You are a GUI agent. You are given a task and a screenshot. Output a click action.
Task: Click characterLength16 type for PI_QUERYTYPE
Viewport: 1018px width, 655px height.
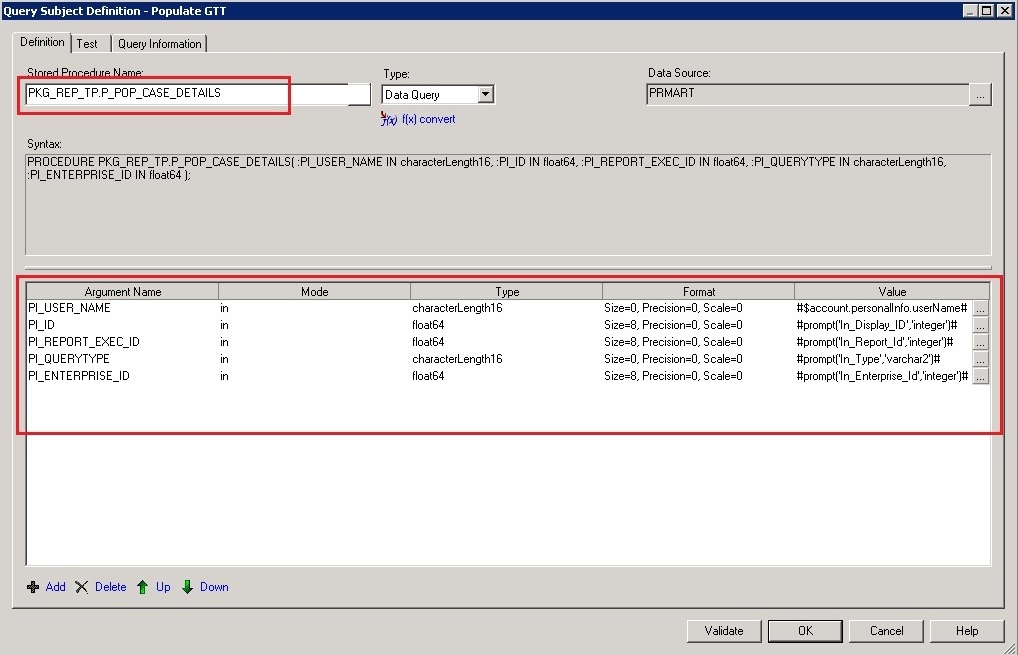[x=457, y=359]
